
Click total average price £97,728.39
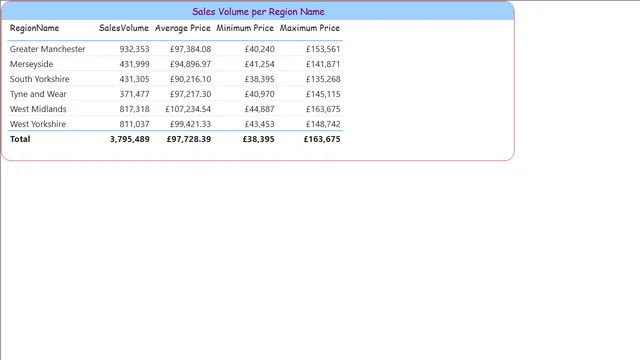pyautogui.click(x=189, y=139)
